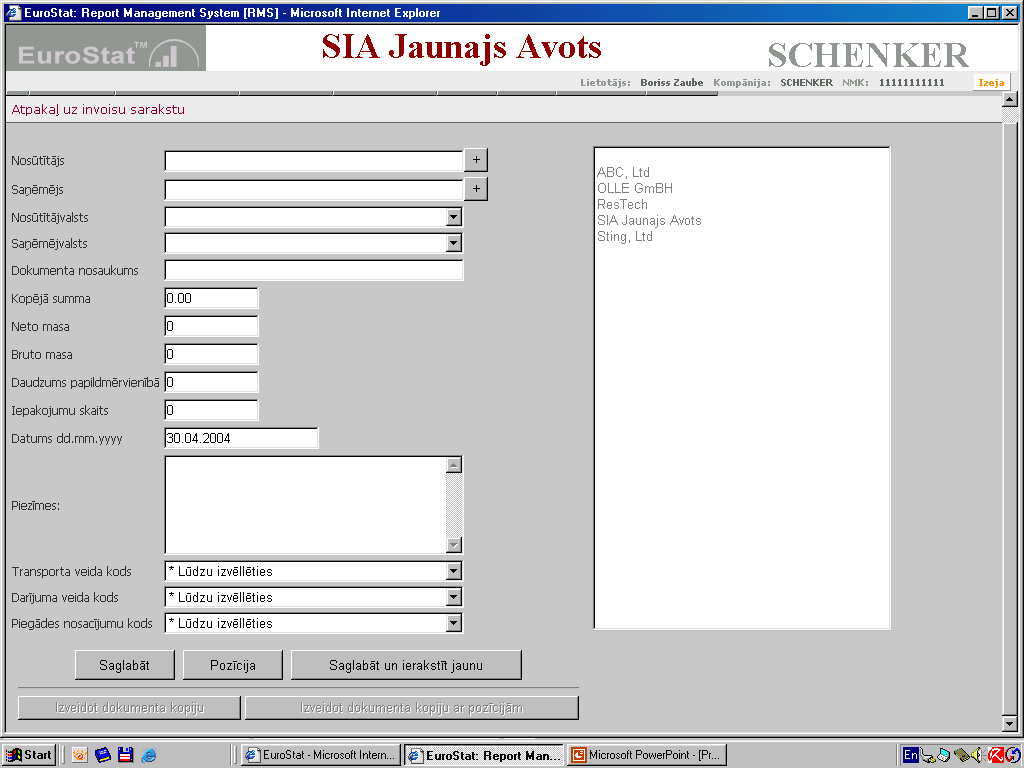The width and height of the screenshot is (1024, 768).
Task: Click the Start button
Action: point(29,755)
